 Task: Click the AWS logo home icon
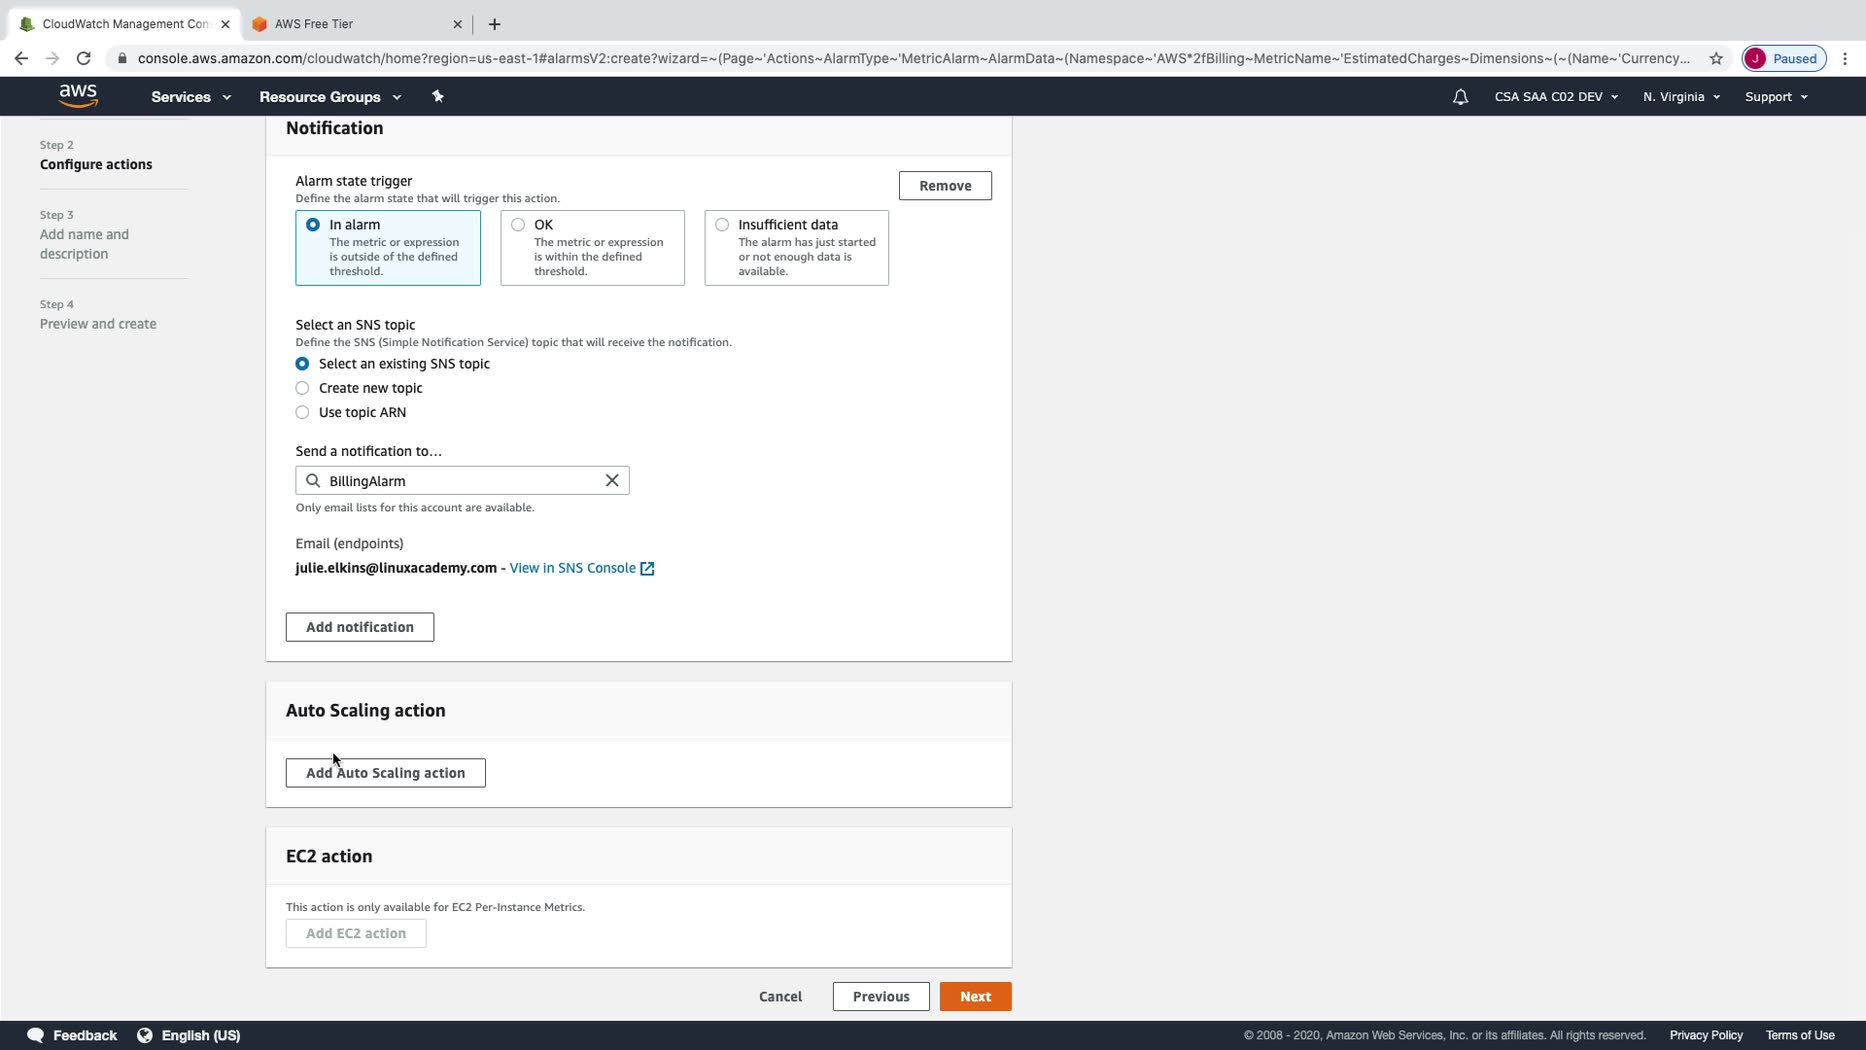(x=78, y=96)
